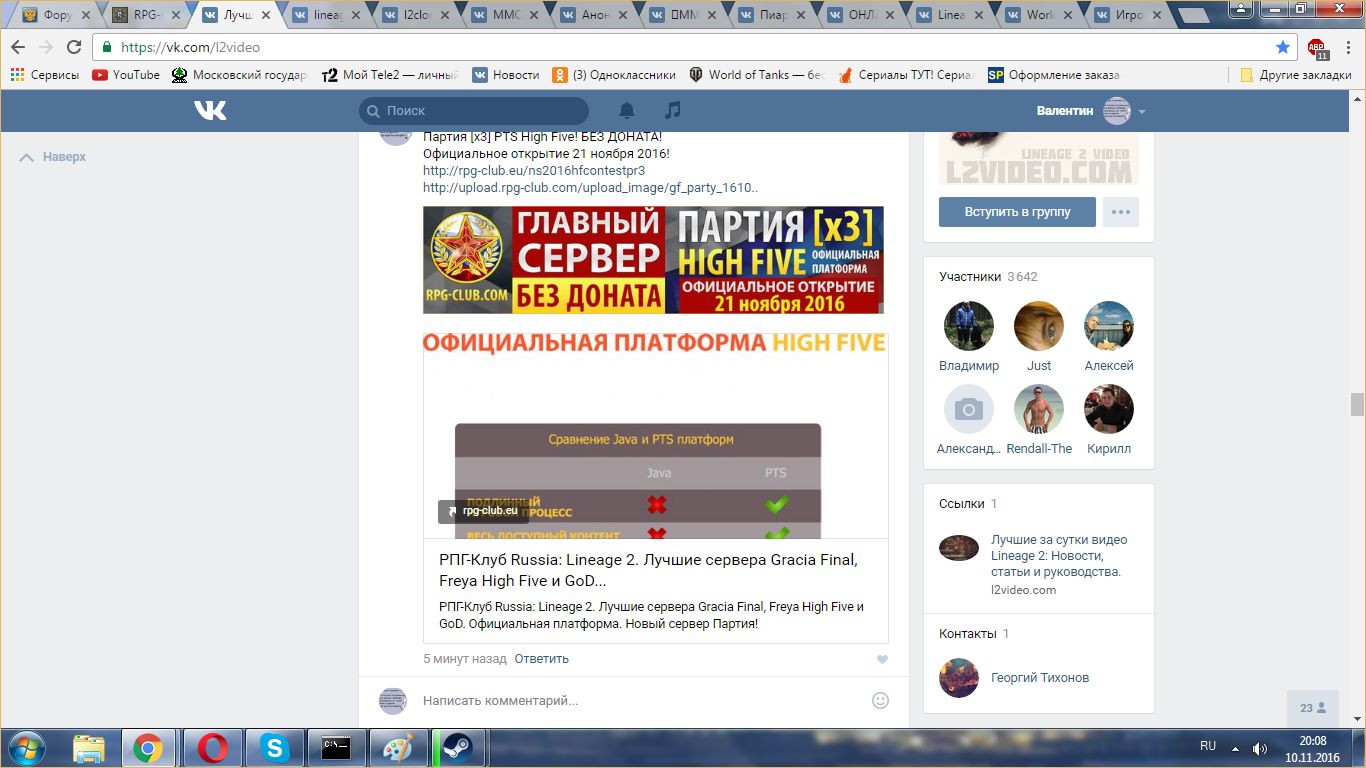Open Skype from the taskbar
This screenshot has height=768, width=1366.
[x=273, y=748]
